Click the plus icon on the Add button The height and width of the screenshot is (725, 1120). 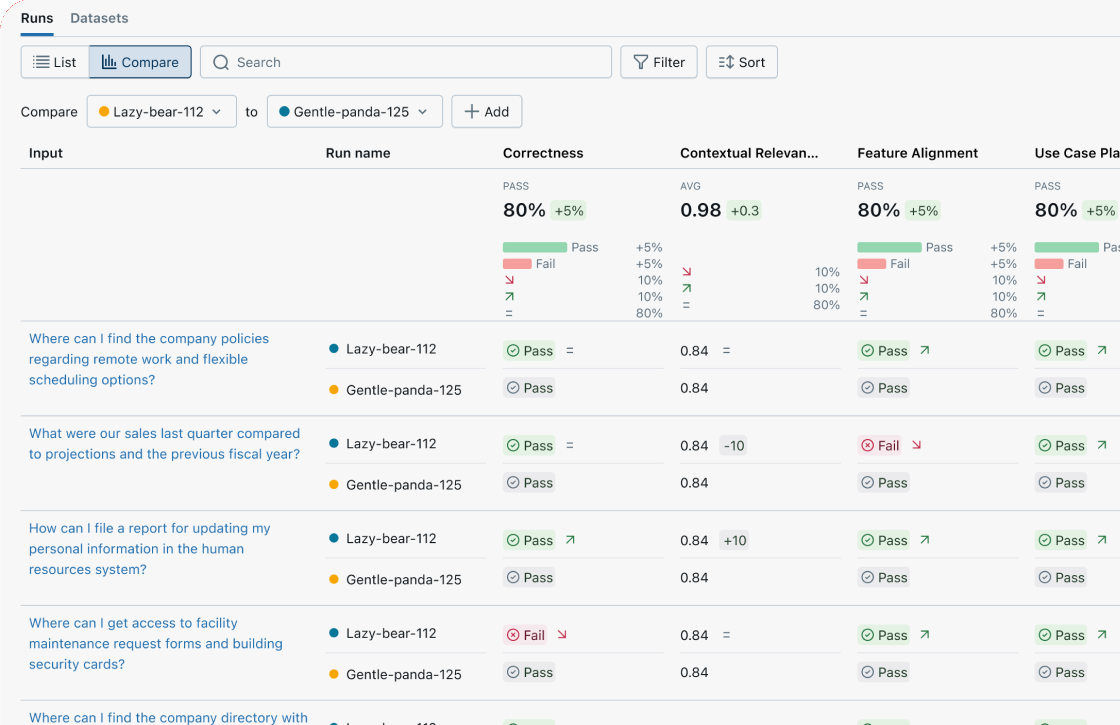tap(473, 111)
